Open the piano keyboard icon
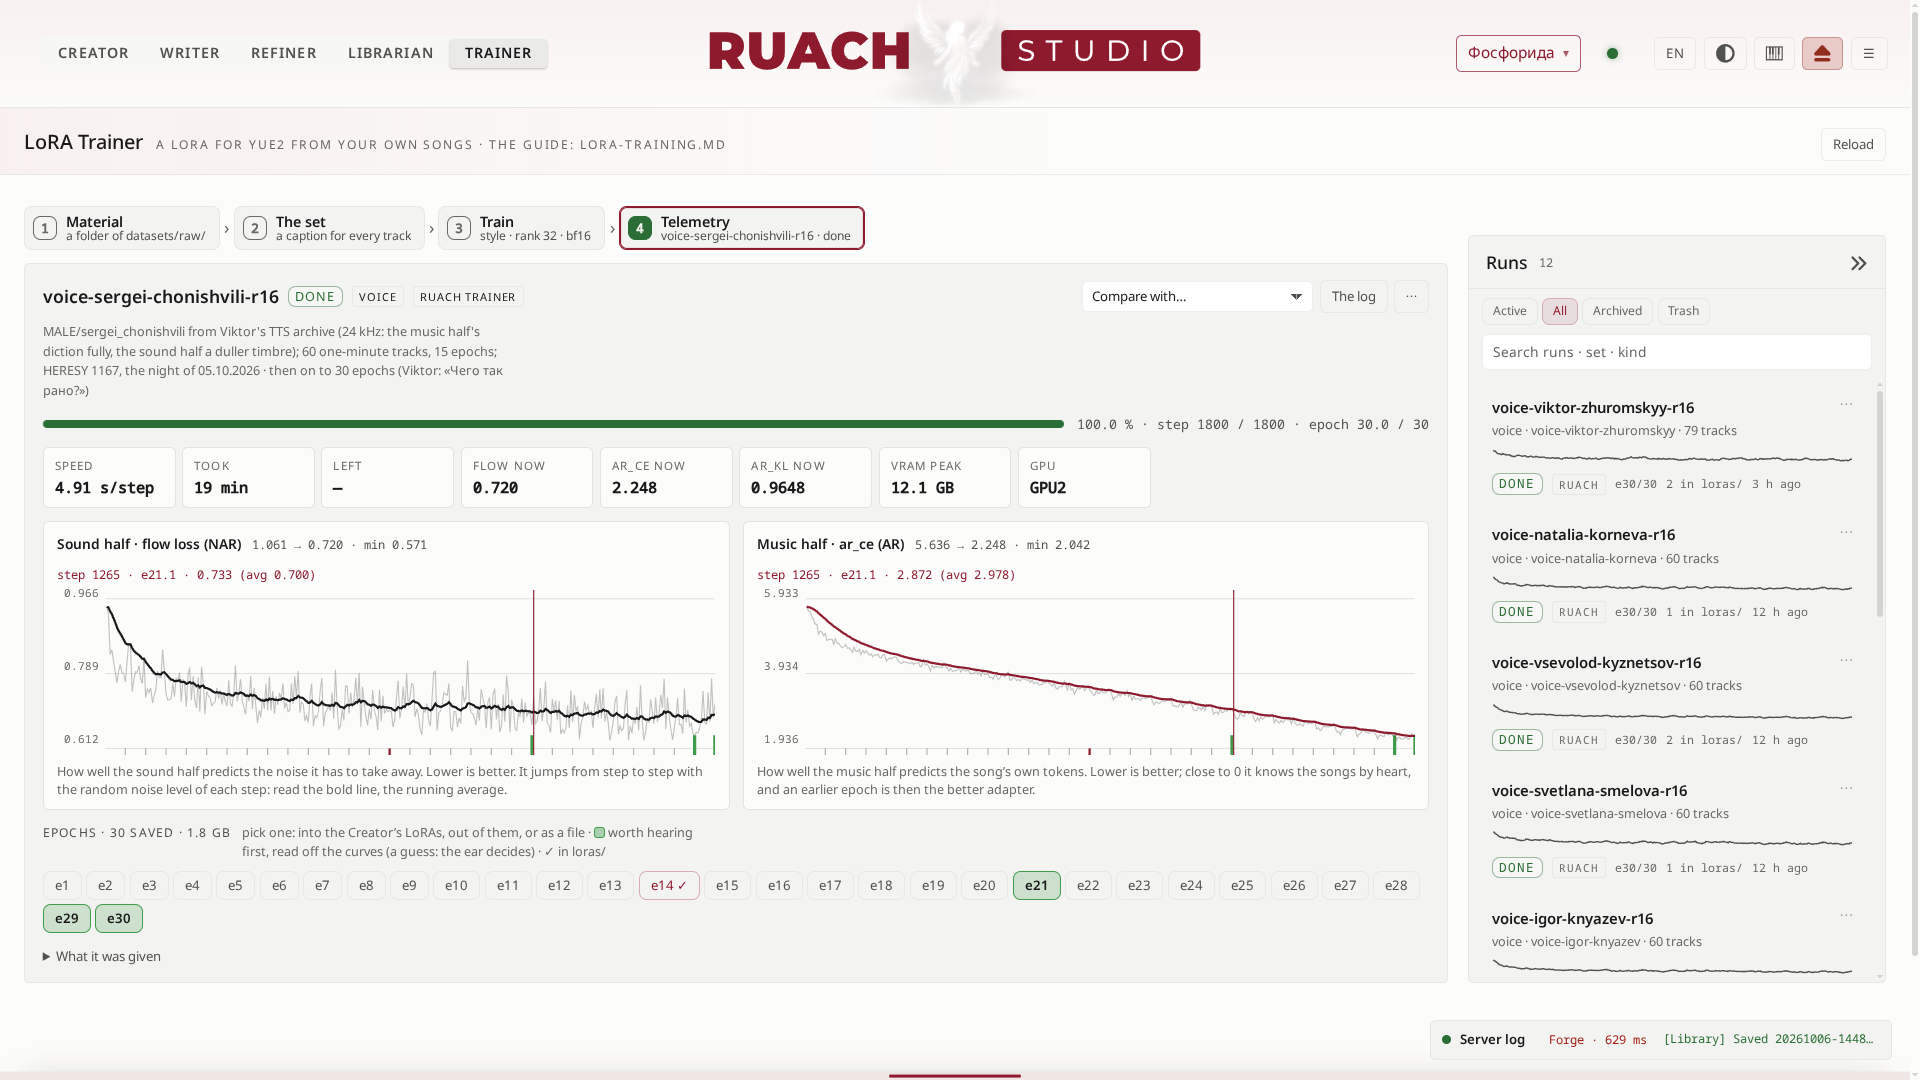 [x=1774, y=53]
